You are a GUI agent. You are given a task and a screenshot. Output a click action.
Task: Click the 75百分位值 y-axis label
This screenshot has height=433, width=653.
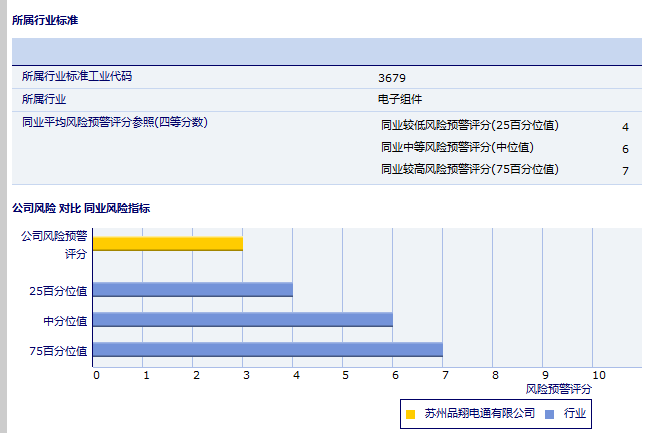pyautogui.click(x=59, y=350)
